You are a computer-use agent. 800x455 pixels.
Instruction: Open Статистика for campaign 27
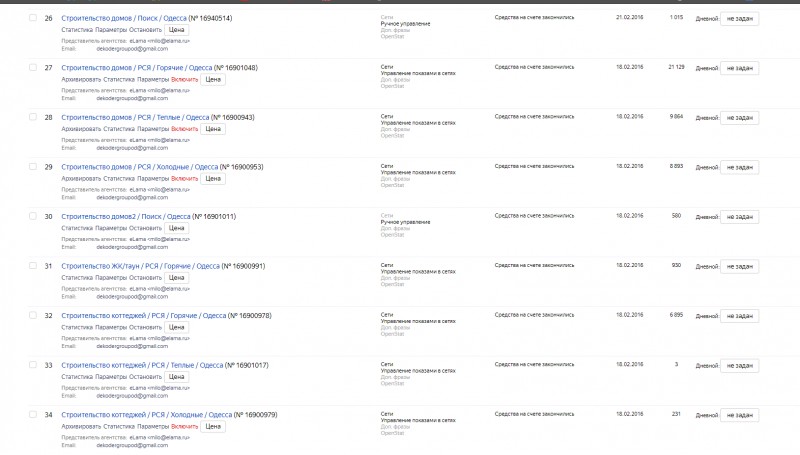coord(119,80)
